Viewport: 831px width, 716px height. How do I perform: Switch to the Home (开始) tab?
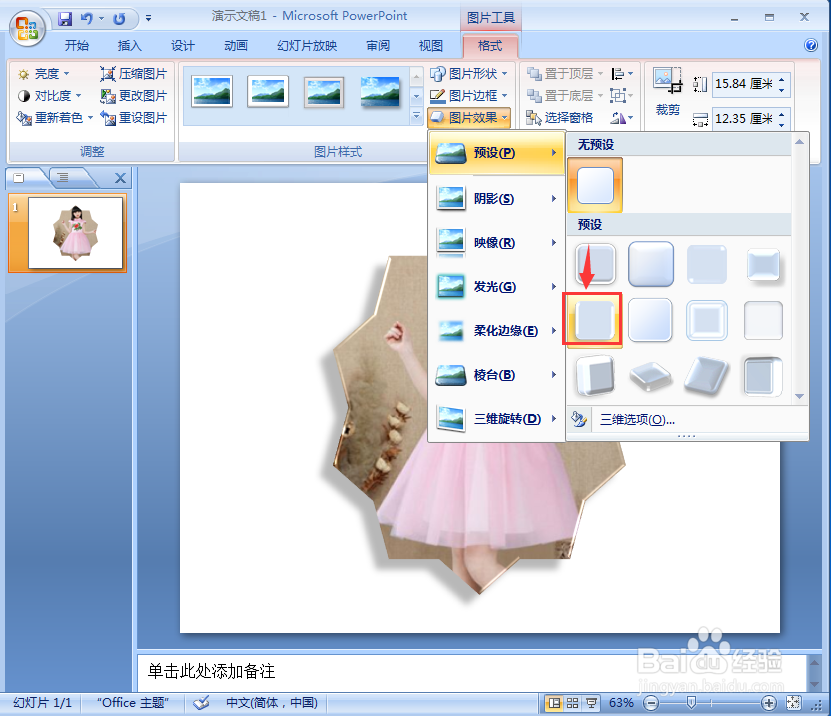point(77,46)
